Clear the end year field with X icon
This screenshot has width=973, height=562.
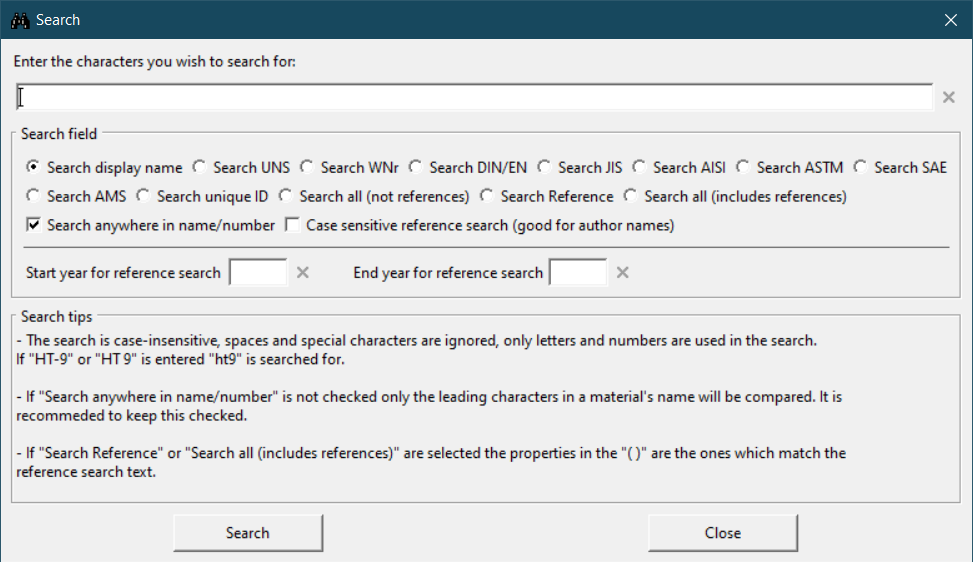pyautogui.click(x=622, y=273)
